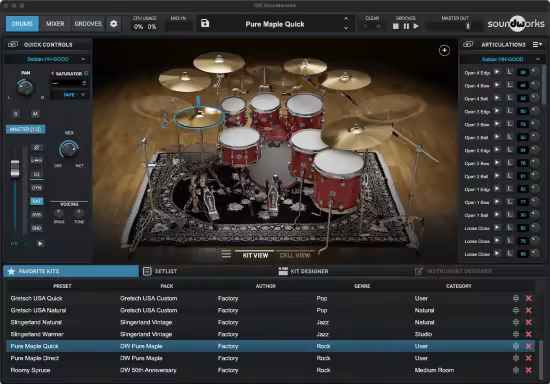
Task: Go to next kit preset with down chevron
Action: 346,28
